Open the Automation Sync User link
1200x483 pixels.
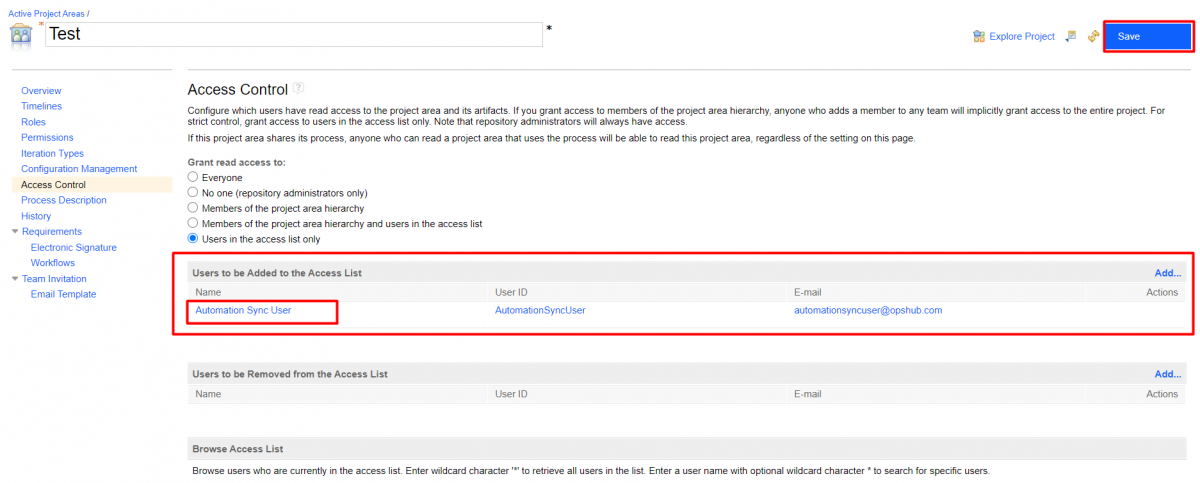coord(243,310)
